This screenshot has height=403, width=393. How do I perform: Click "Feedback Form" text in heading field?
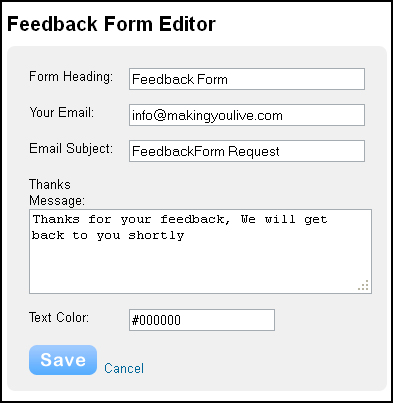point(180,79)
